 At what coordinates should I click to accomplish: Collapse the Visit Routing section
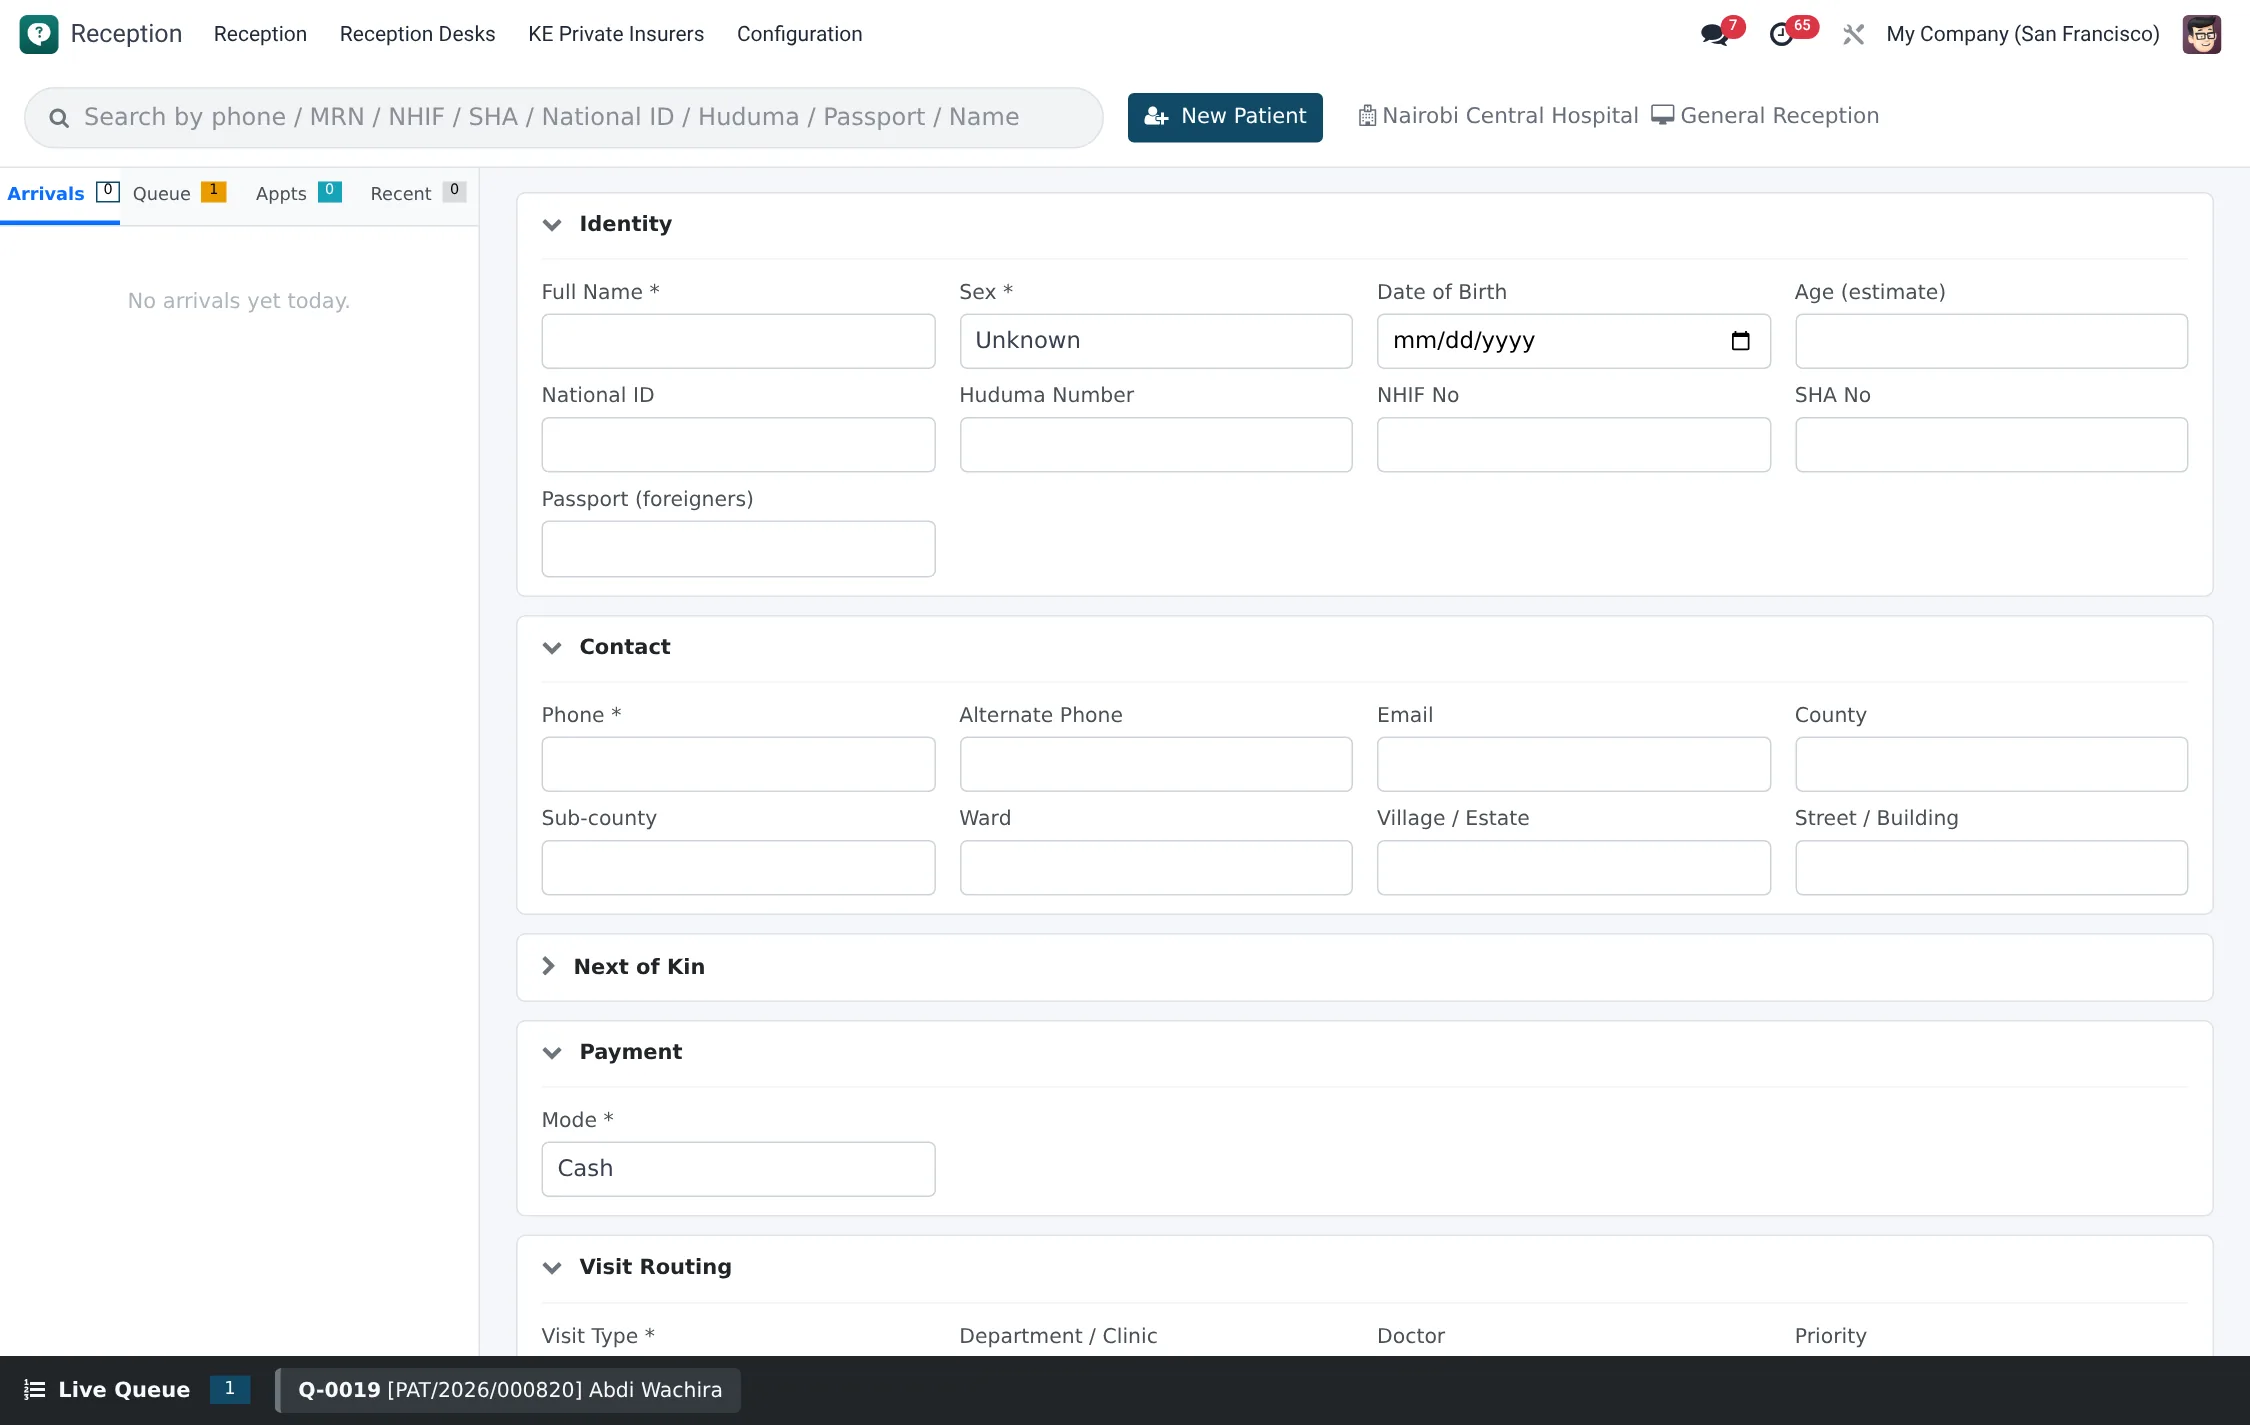551,1268
